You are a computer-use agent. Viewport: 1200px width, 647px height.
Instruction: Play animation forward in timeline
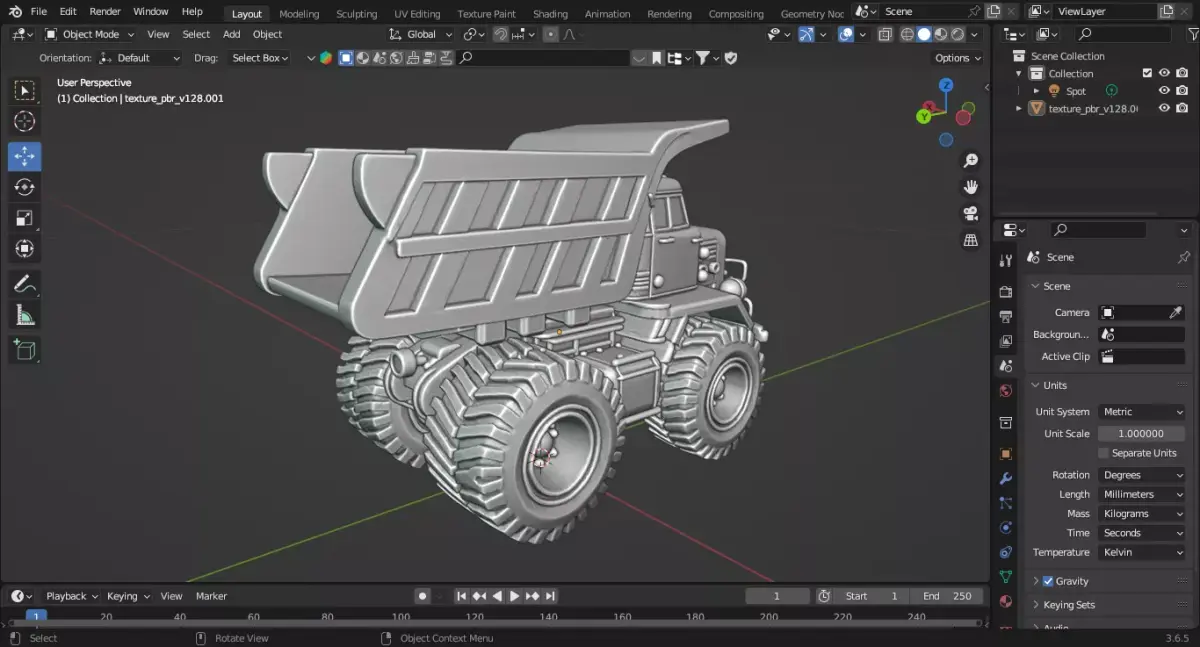point(515,596)
